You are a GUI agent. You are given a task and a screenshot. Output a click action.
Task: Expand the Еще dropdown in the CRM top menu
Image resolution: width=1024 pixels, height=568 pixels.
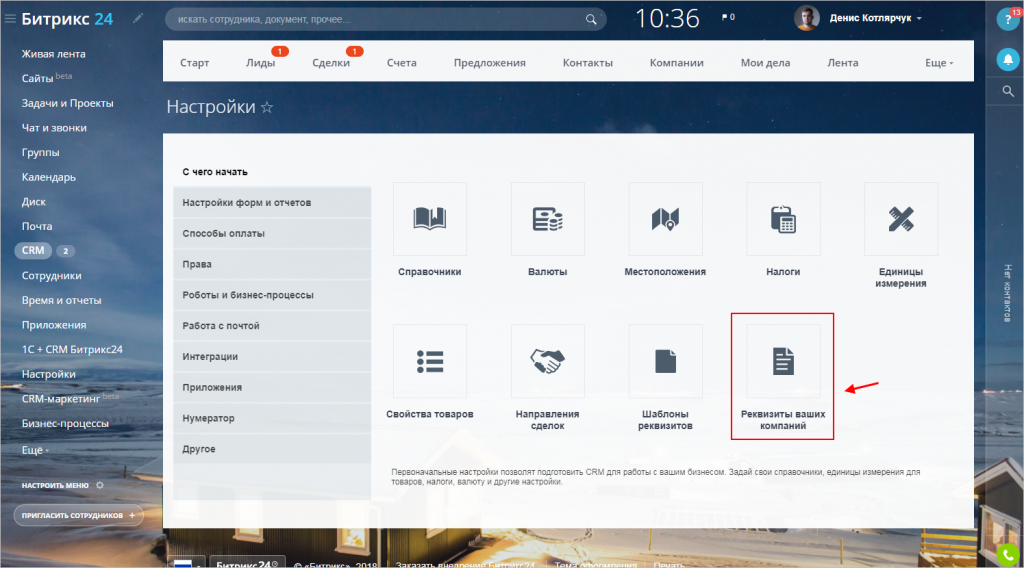click(939, 63)
